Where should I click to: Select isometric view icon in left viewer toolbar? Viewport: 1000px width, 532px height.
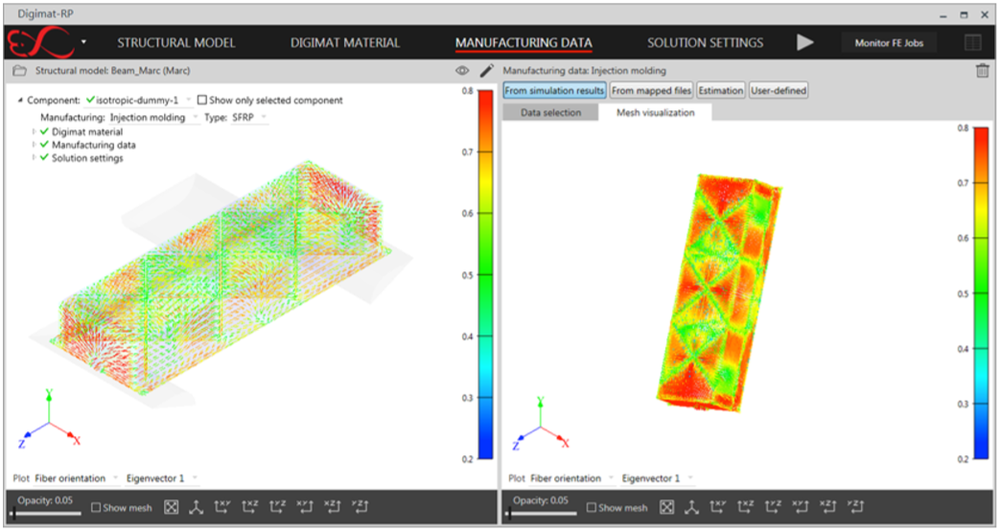[x=197, y=507]
